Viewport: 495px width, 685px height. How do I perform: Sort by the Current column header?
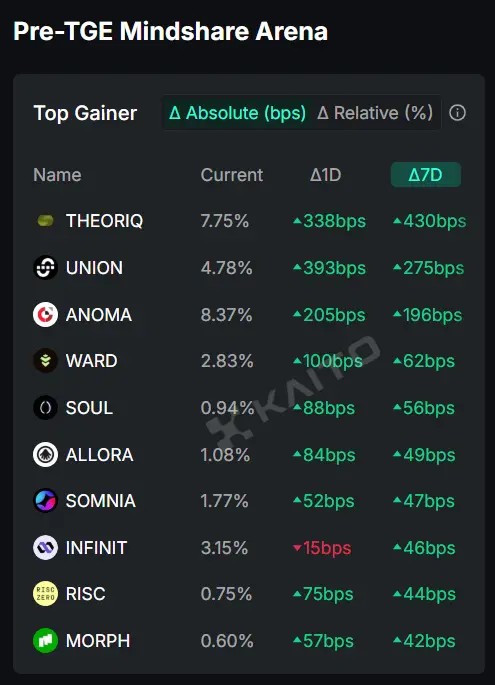coord(232,175)
